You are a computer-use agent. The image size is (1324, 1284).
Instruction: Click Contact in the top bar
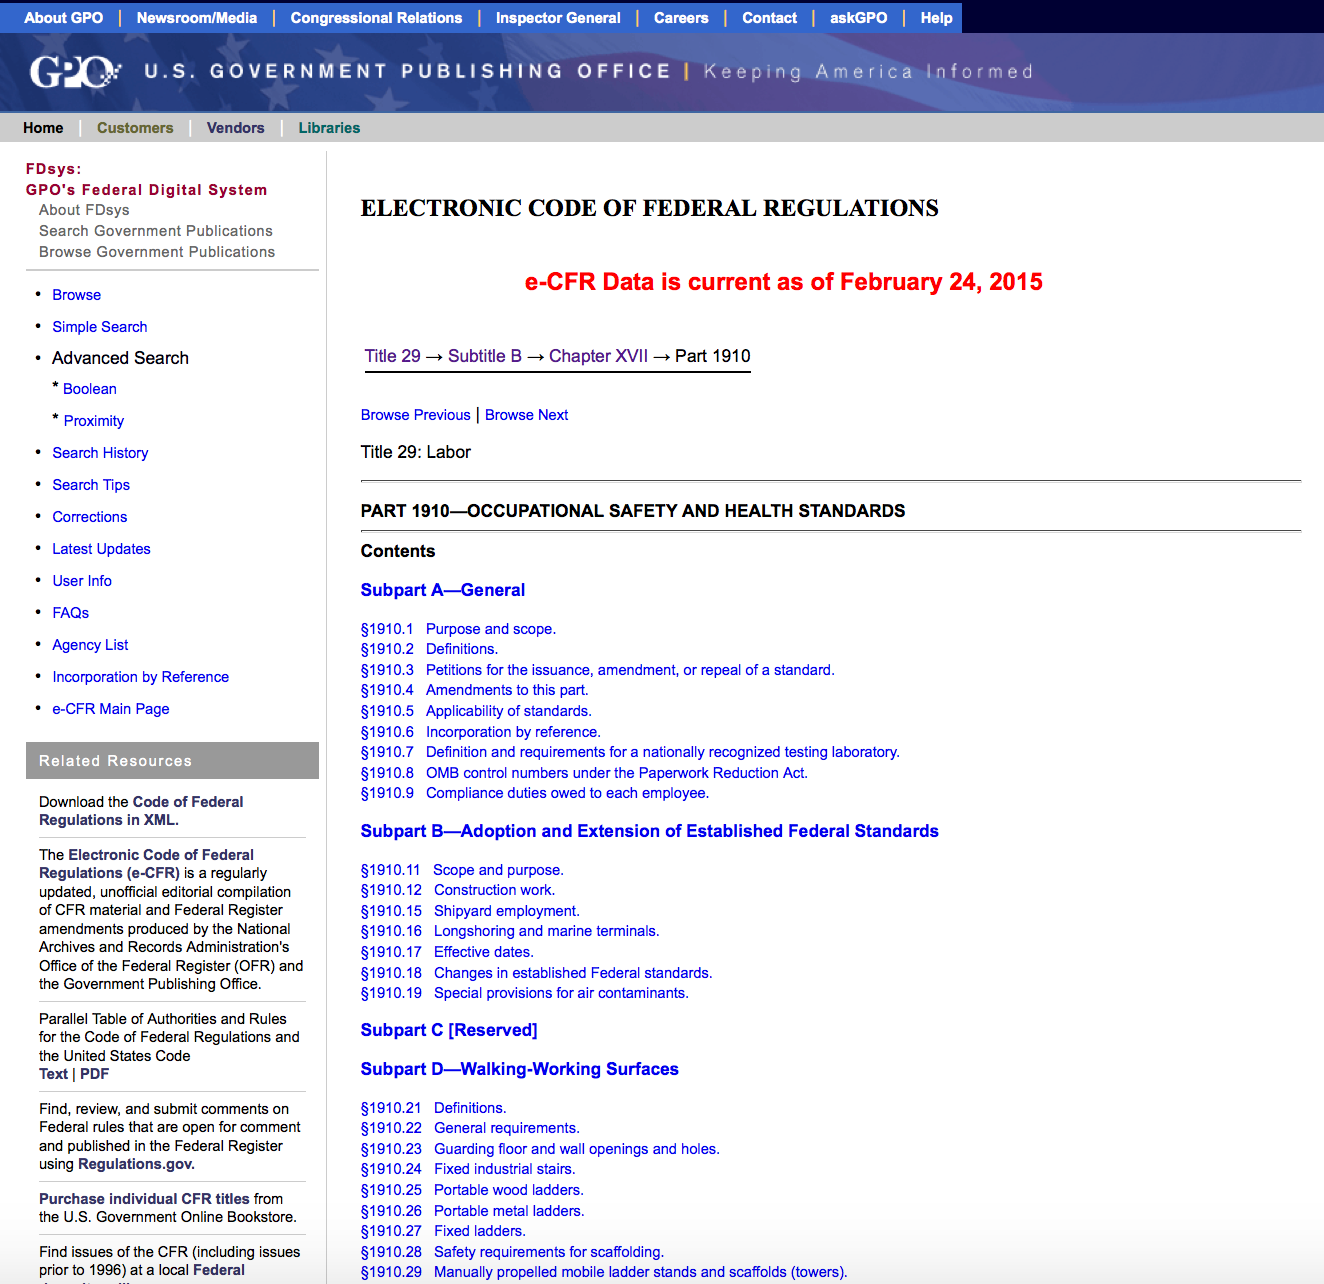[x=769, y=18]
